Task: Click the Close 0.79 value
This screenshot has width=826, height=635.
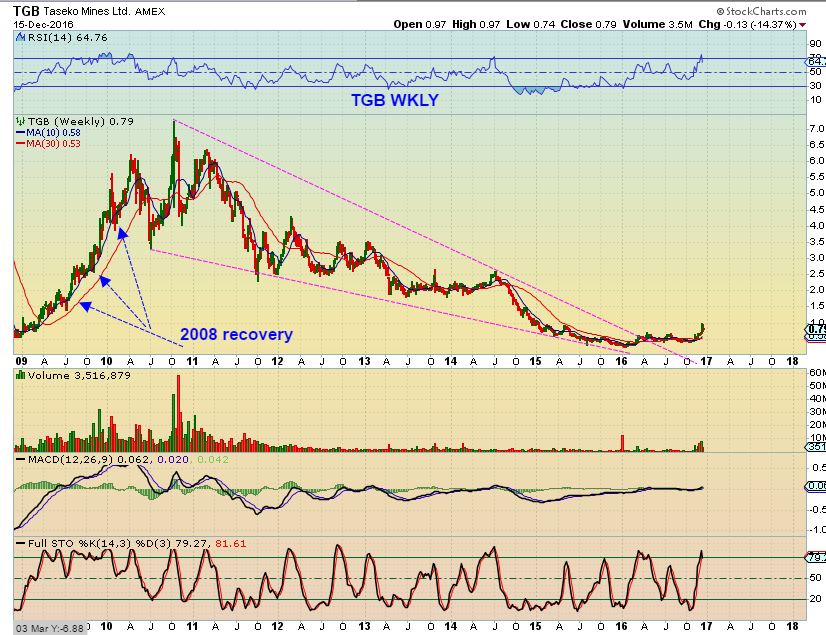Action: click(588, 24)
